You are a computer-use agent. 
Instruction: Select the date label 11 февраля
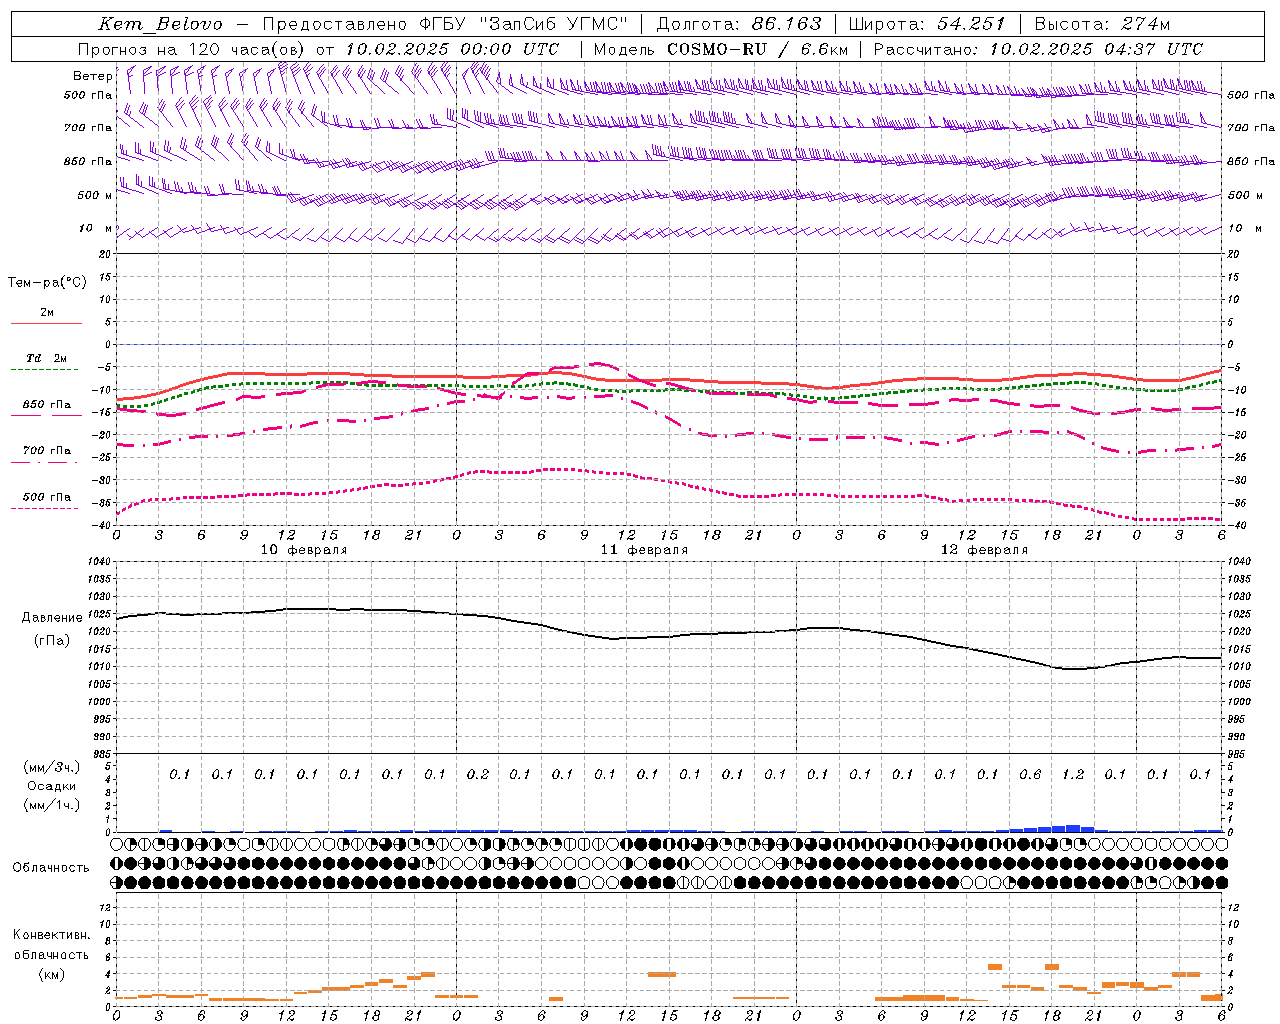click(x=644, y=550)
